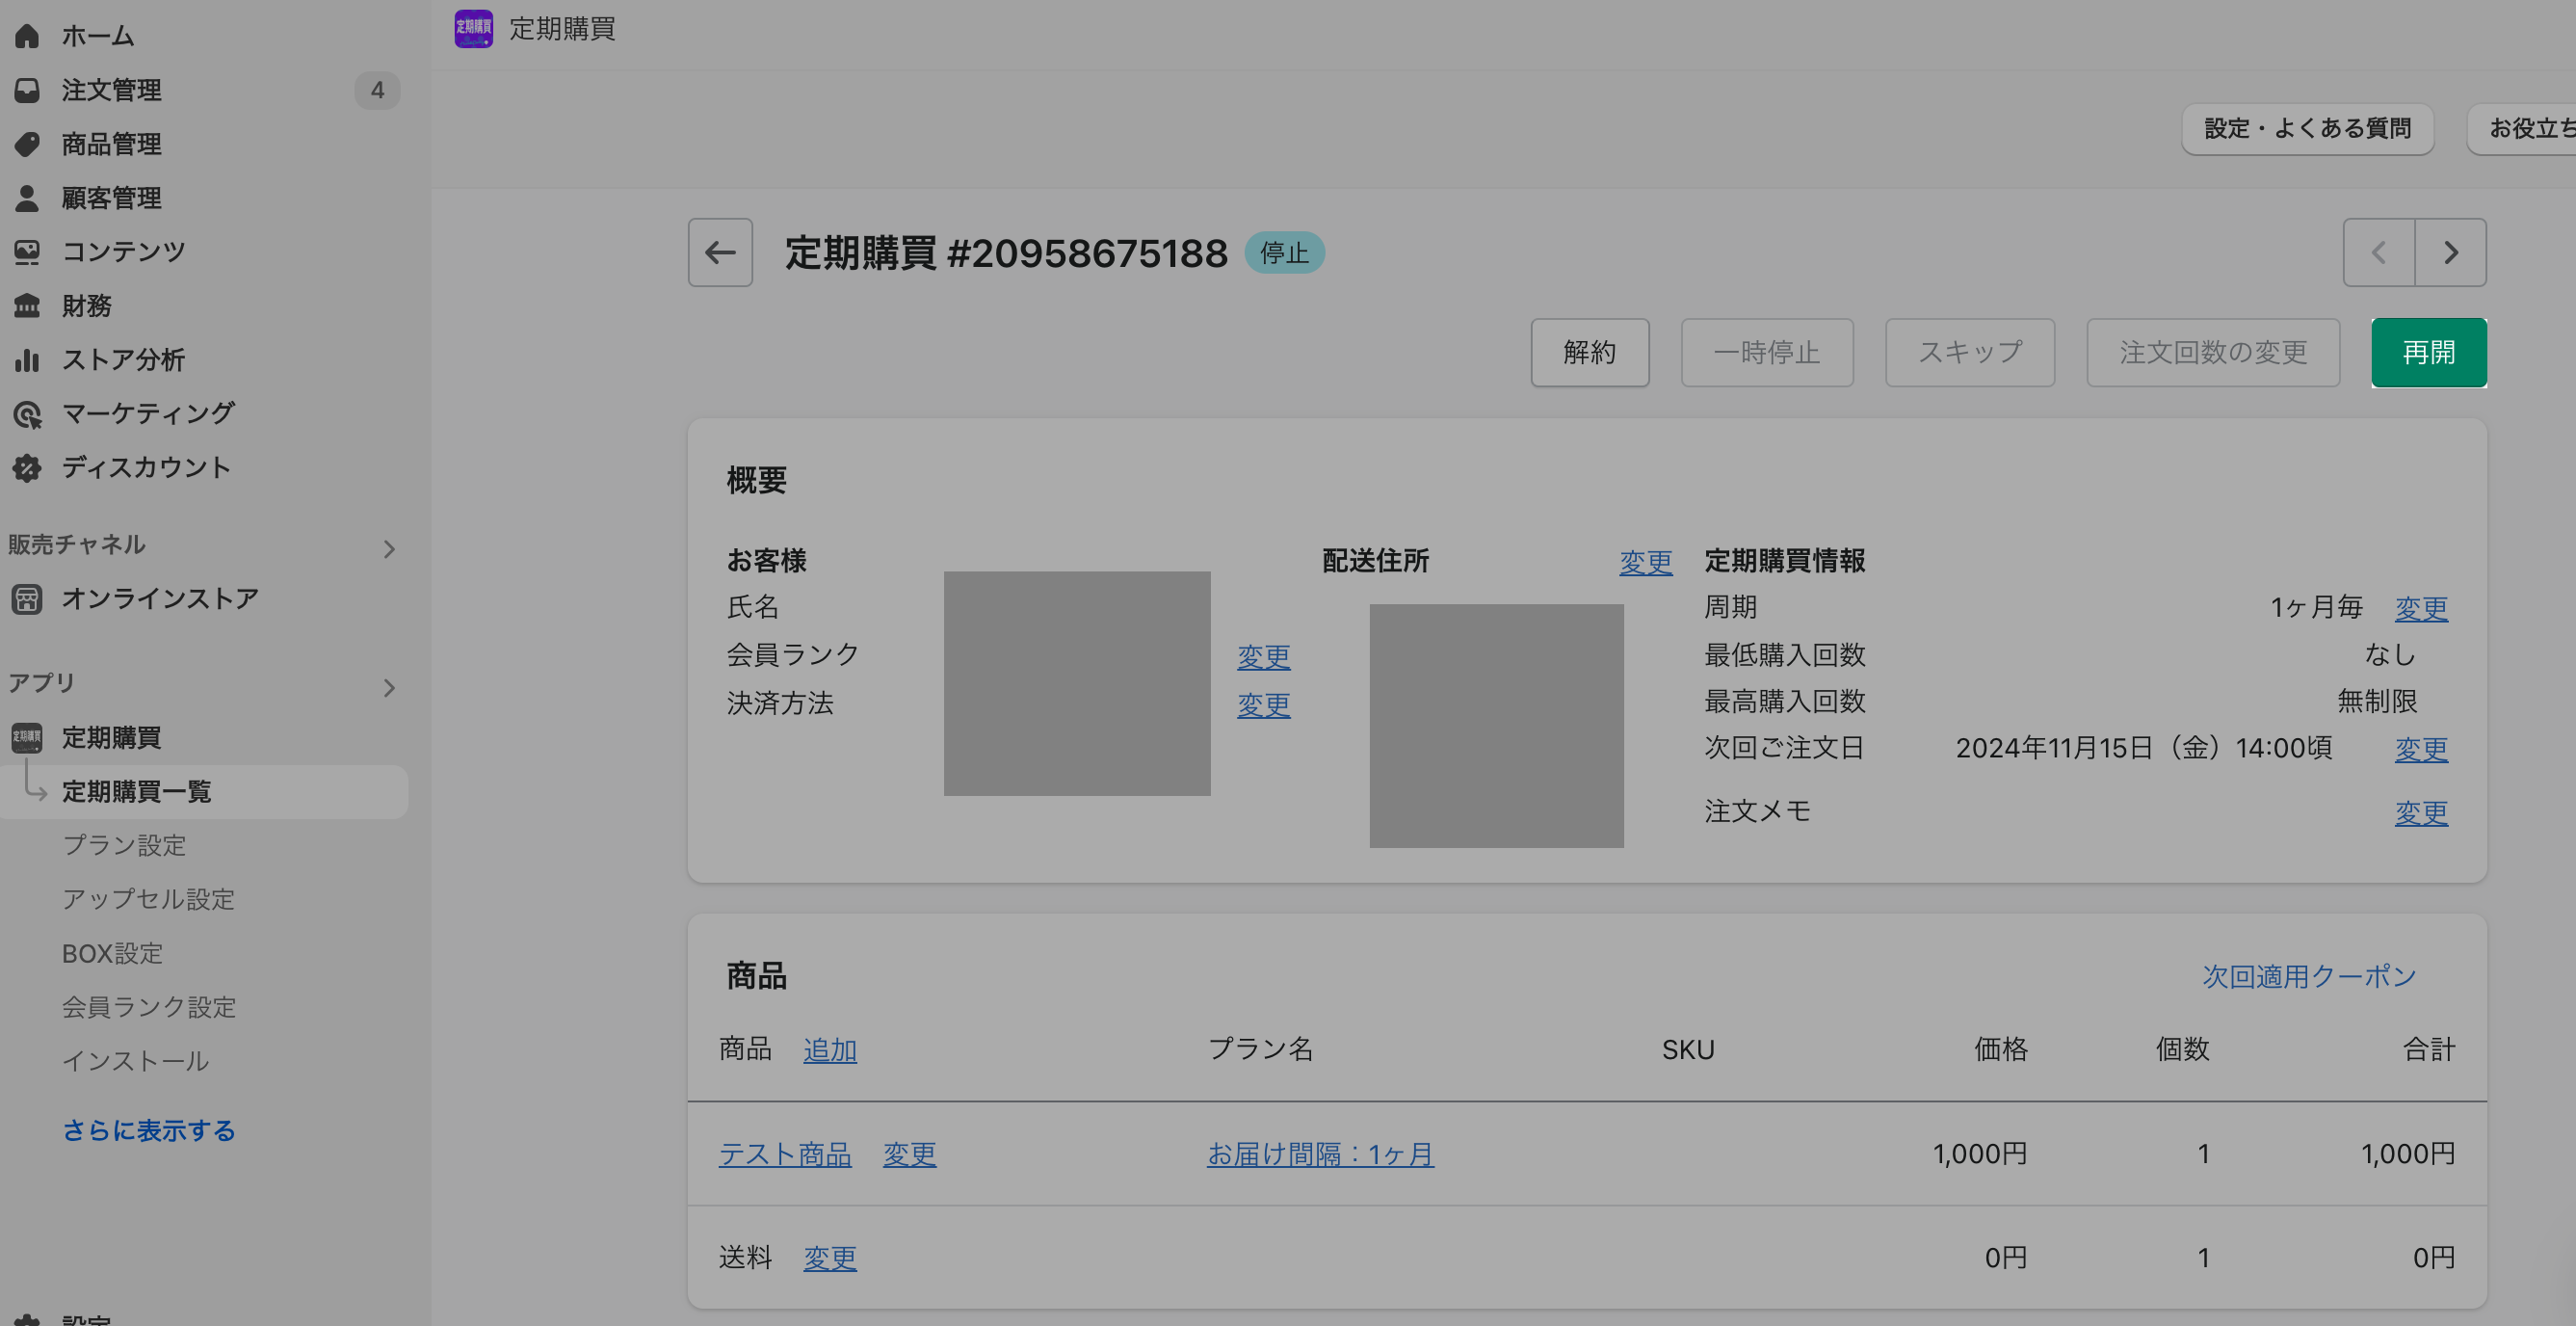The height and width of the screenshot is (1326, 2576).
Task: Go to the next subscription with right chevron
Action: click(x=2450, y=253)
